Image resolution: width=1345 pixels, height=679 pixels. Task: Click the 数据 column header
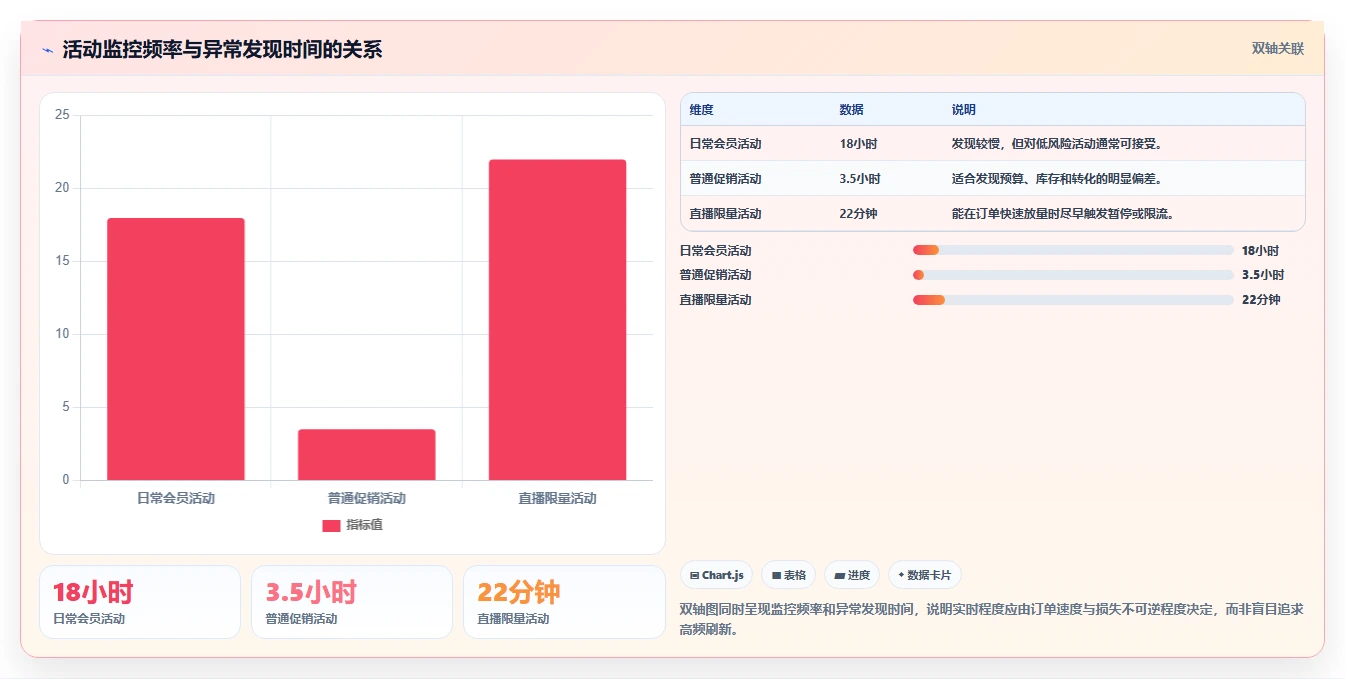click(851, 110)
